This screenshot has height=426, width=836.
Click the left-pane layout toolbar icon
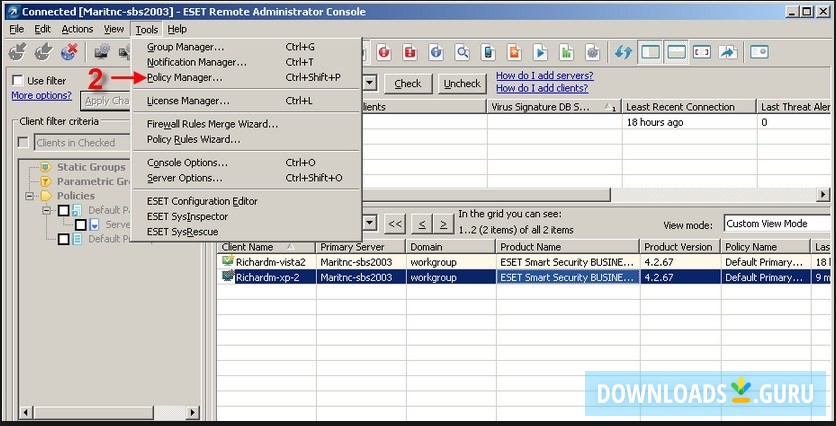coord(650,52)
